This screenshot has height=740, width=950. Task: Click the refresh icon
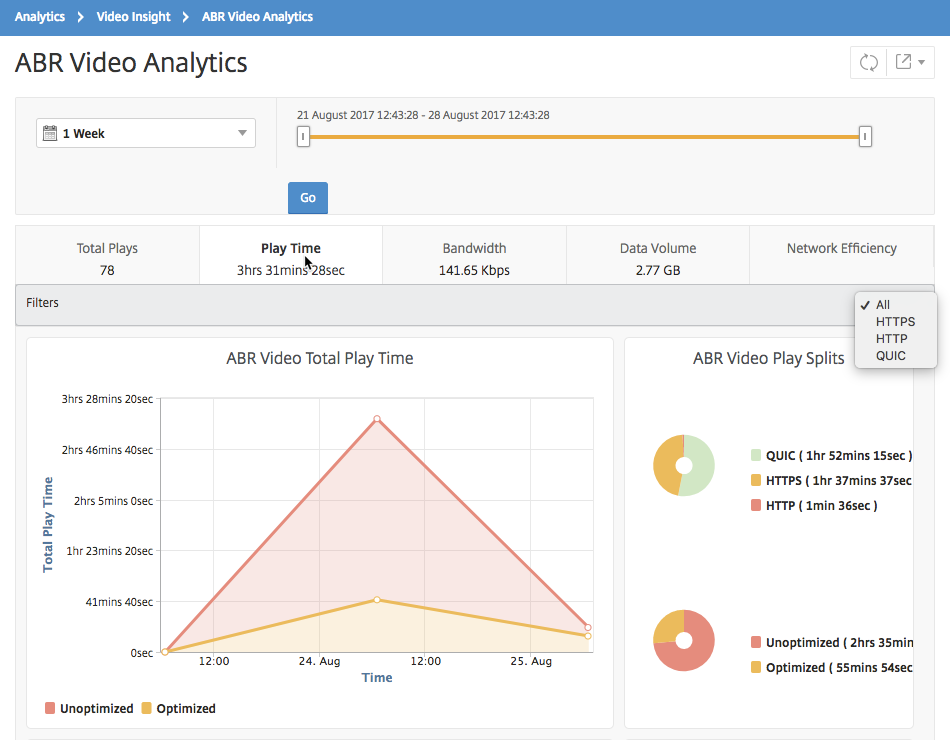coord(869,62)
